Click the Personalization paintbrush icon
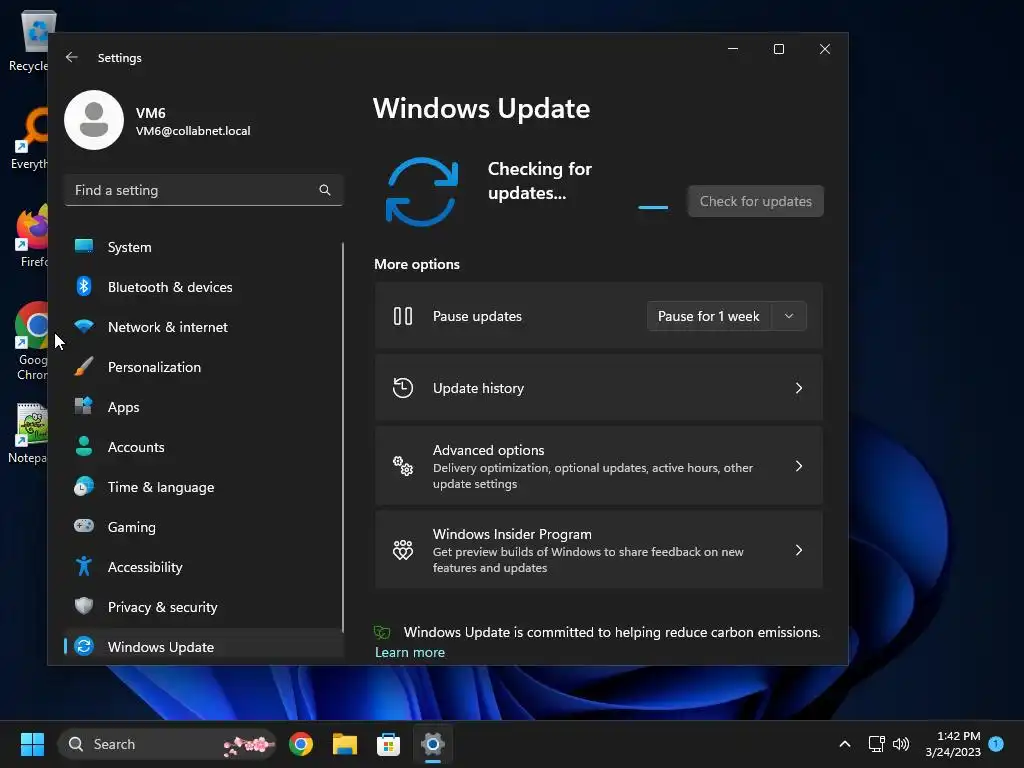 click(84, 366)
